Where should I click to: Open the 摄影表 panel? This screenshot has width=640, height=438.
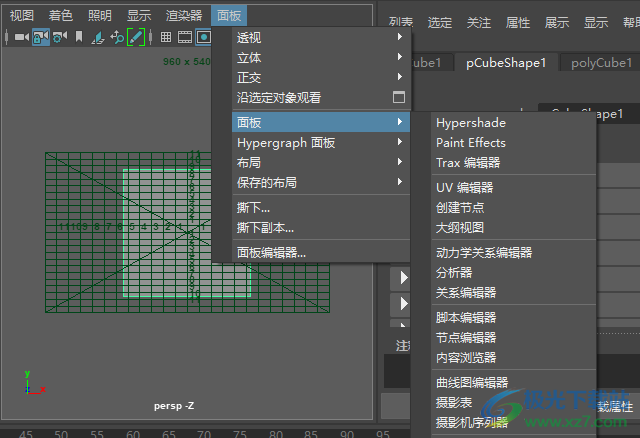513,402
